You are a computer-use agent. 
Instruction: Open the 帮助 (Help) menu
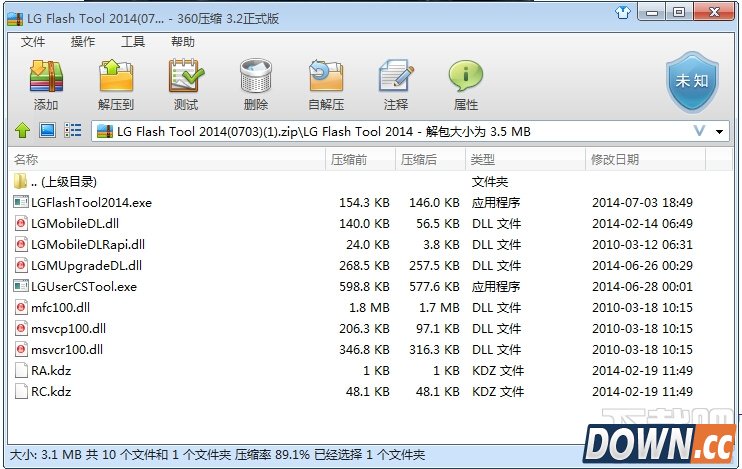click(x=183, y=42)
